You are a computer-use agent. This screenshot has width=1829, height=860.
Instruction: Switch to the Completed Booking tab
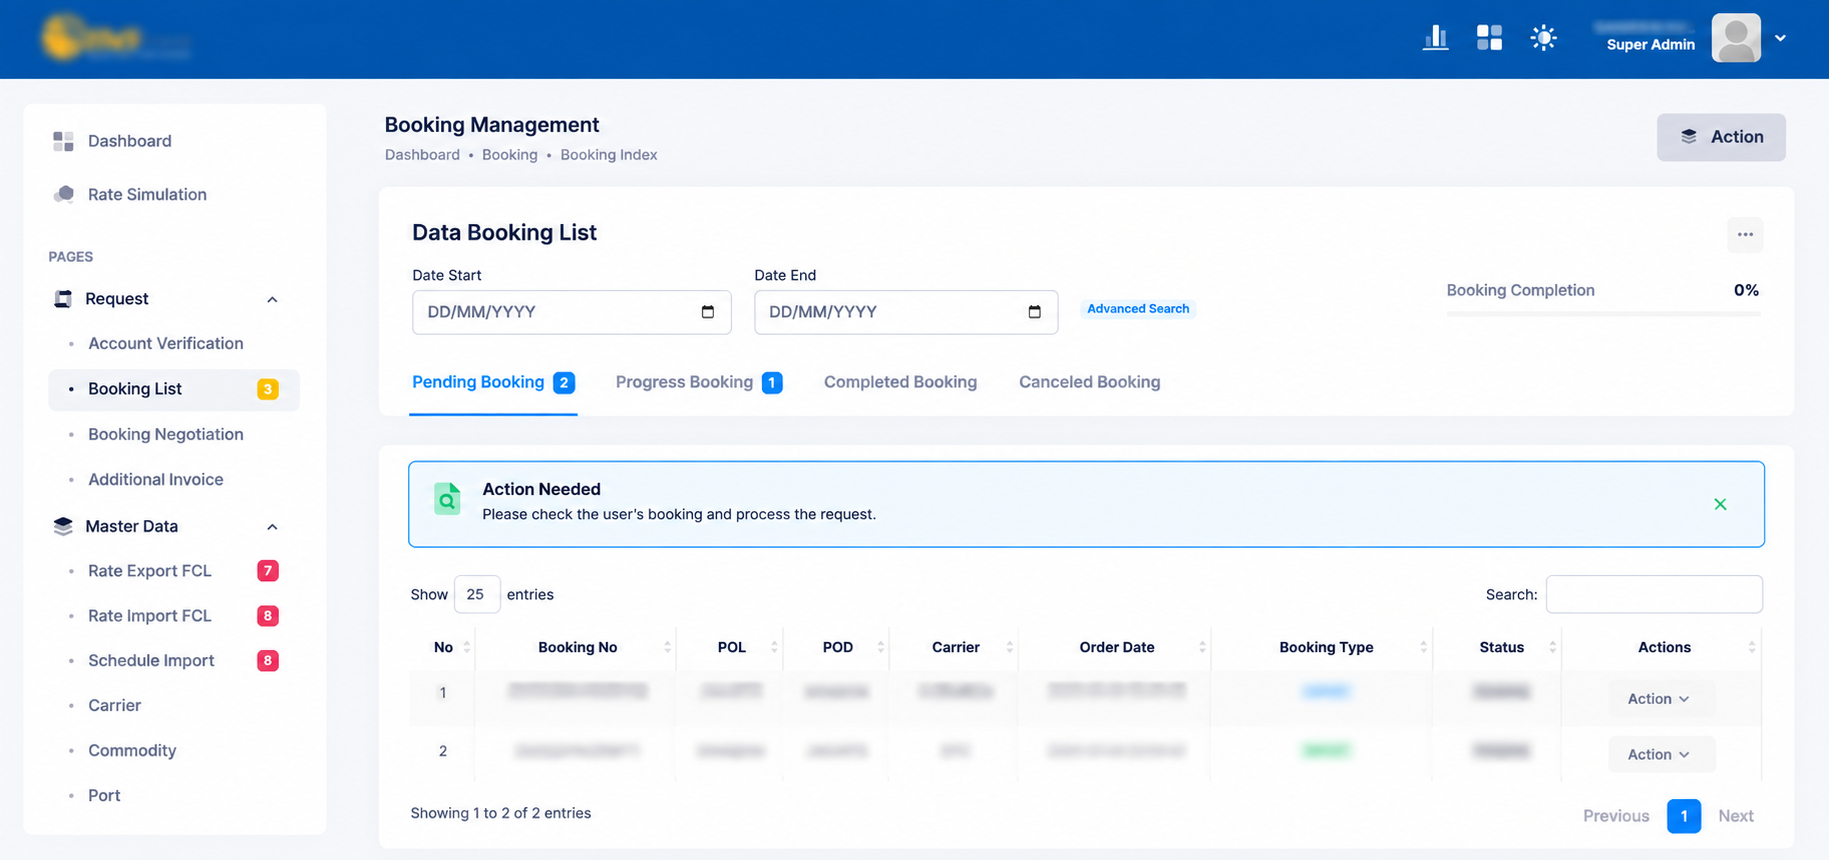pyautogui.click(x=900, y=382)
